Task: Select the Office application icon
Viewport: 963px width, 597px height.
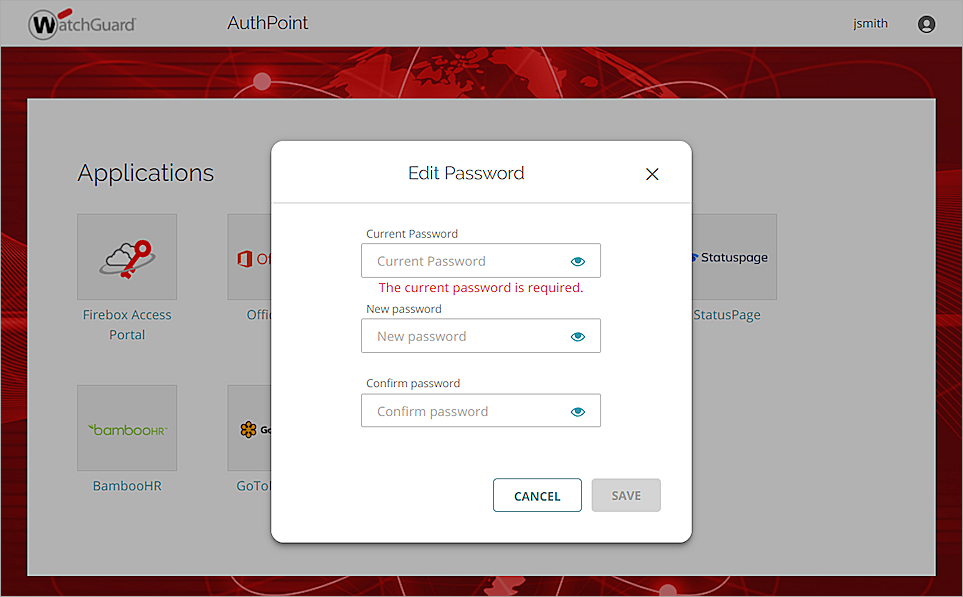Action: coord(250,256)
